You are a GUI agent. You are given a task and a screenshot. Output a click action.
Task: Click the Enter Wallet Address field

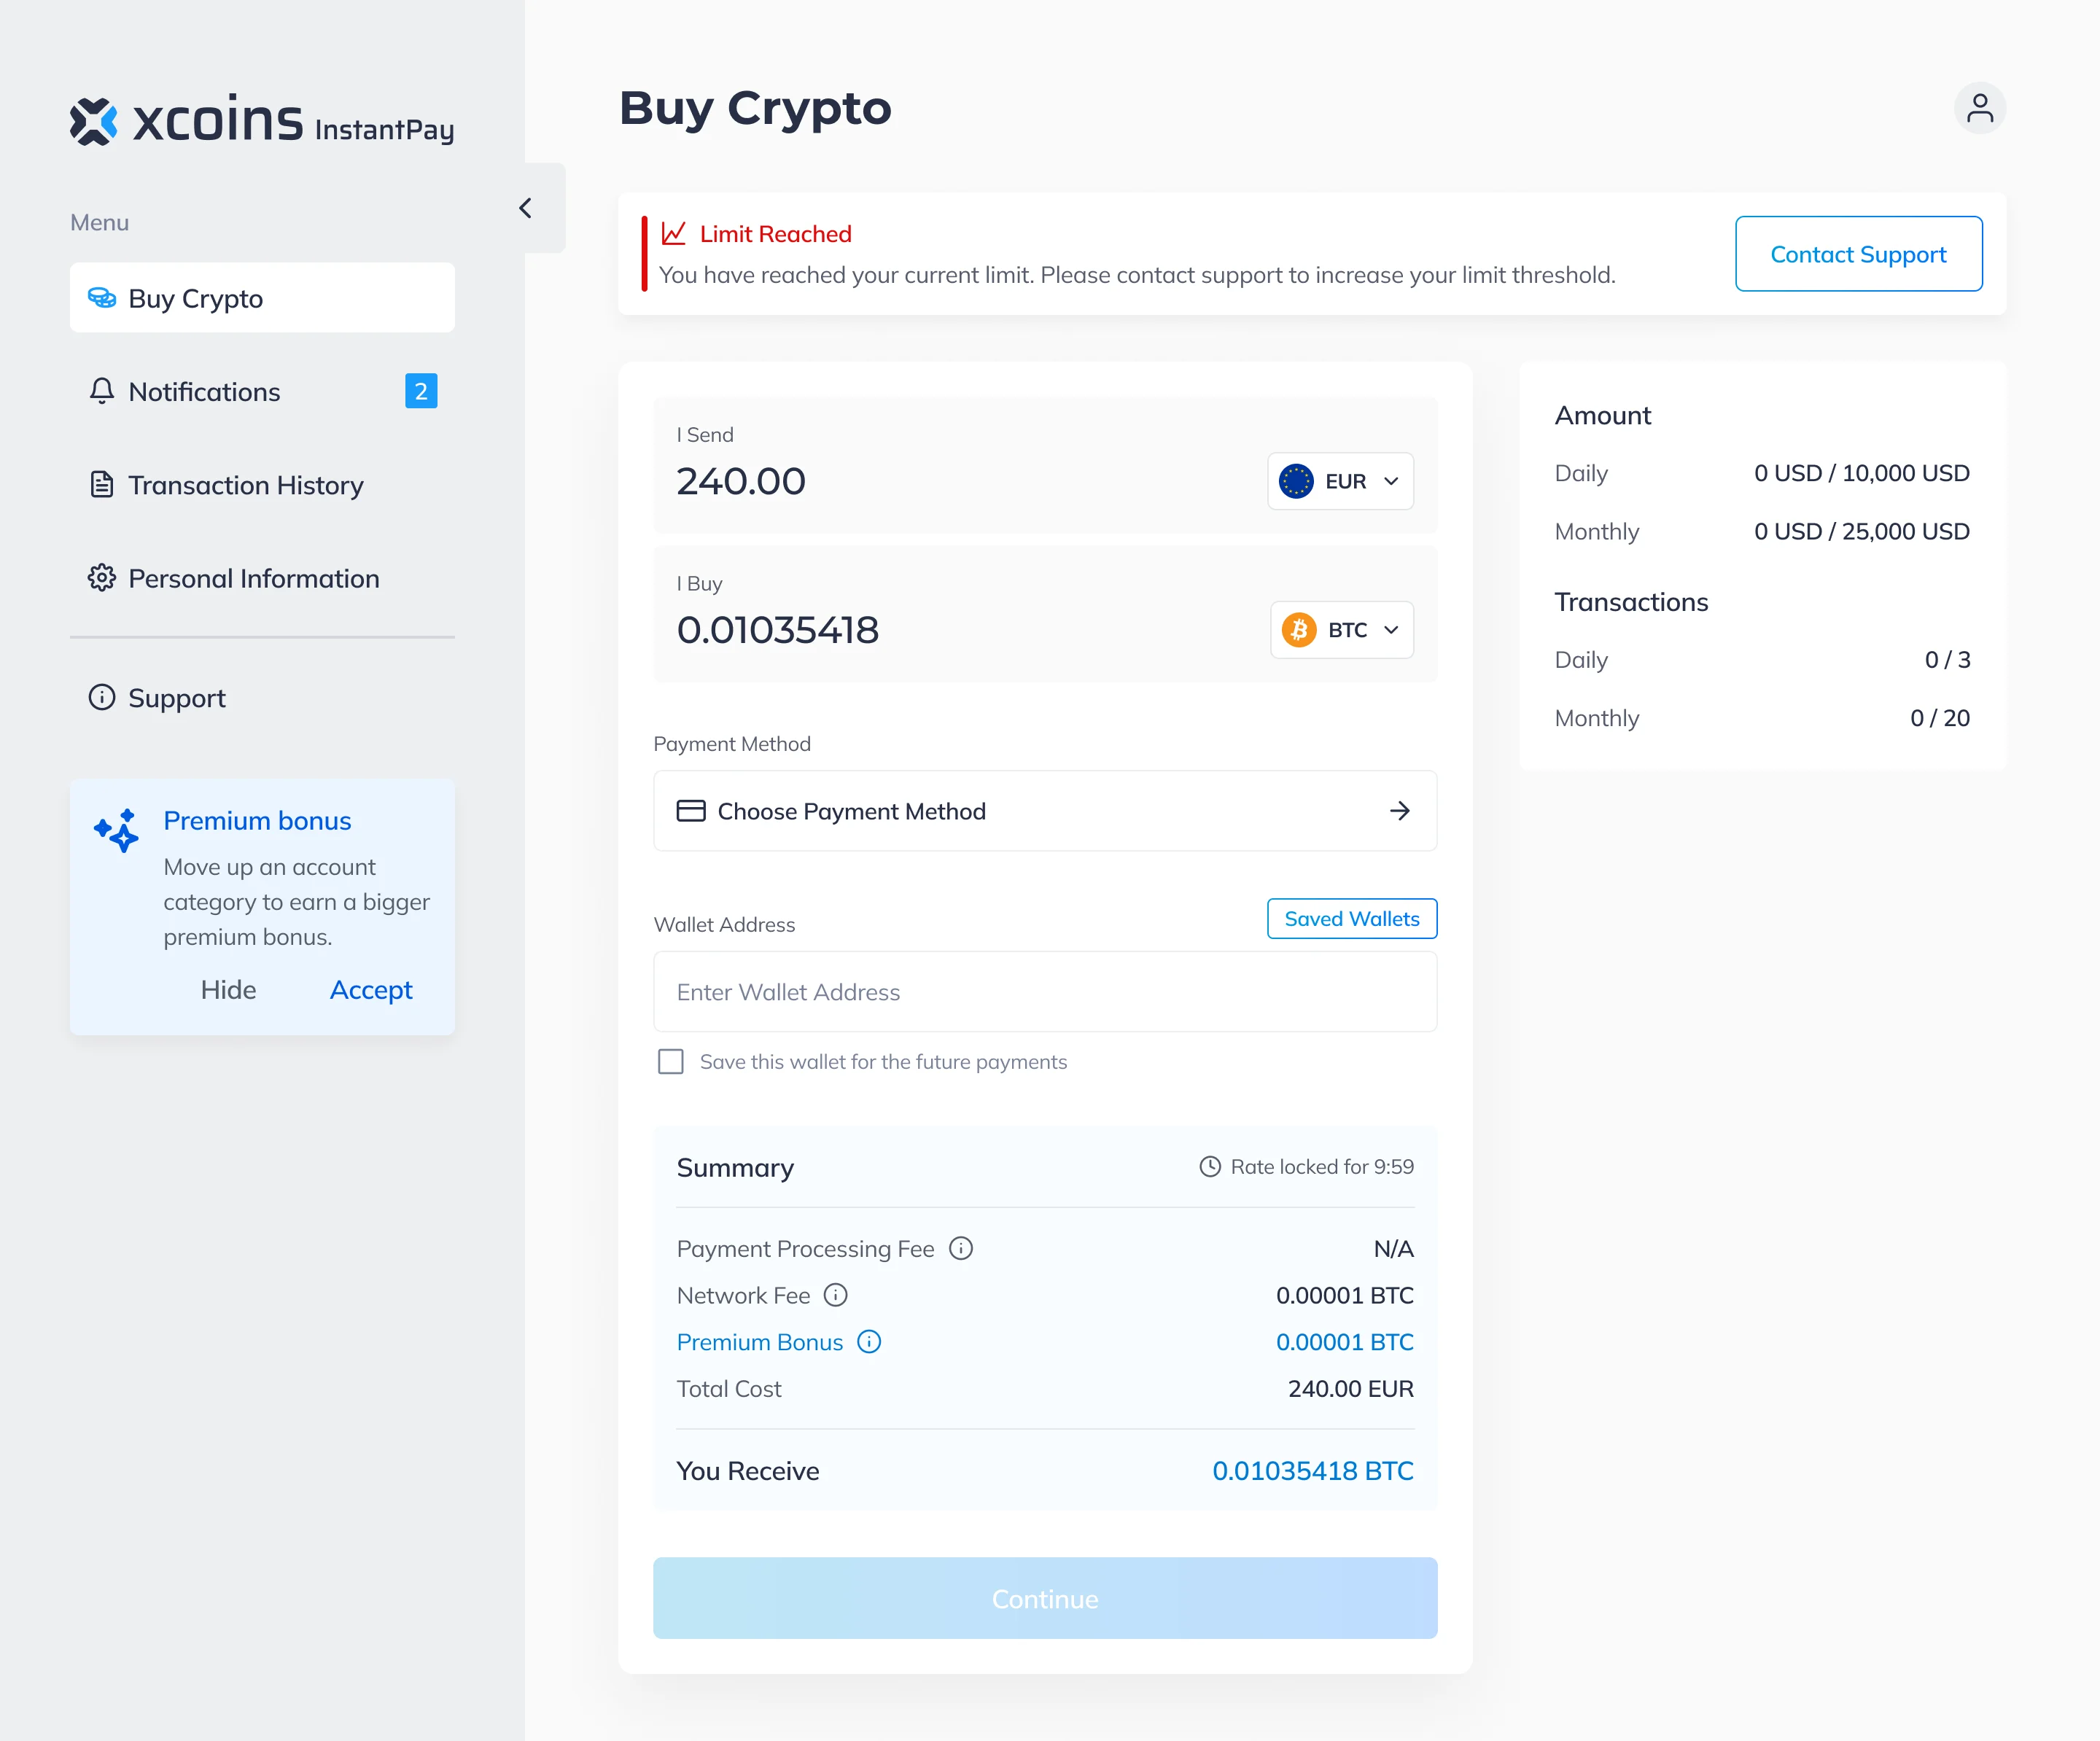click(x=1045, y=992)
